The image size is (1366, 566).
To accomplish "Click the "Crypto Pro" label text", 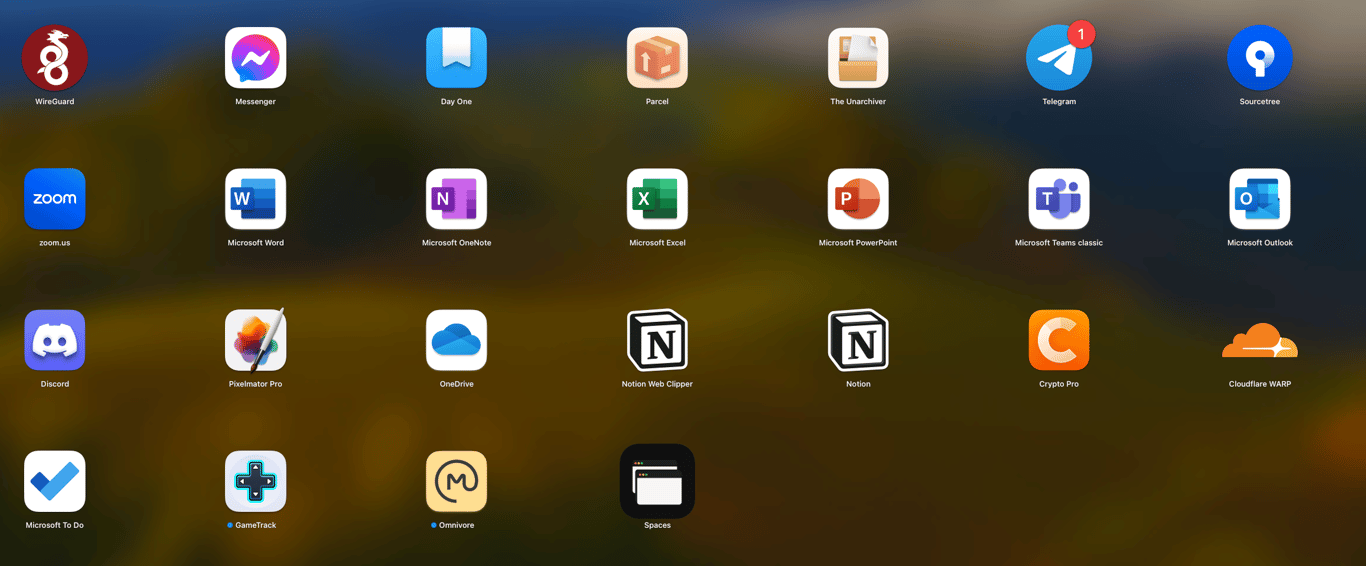I will [1059, 384].
